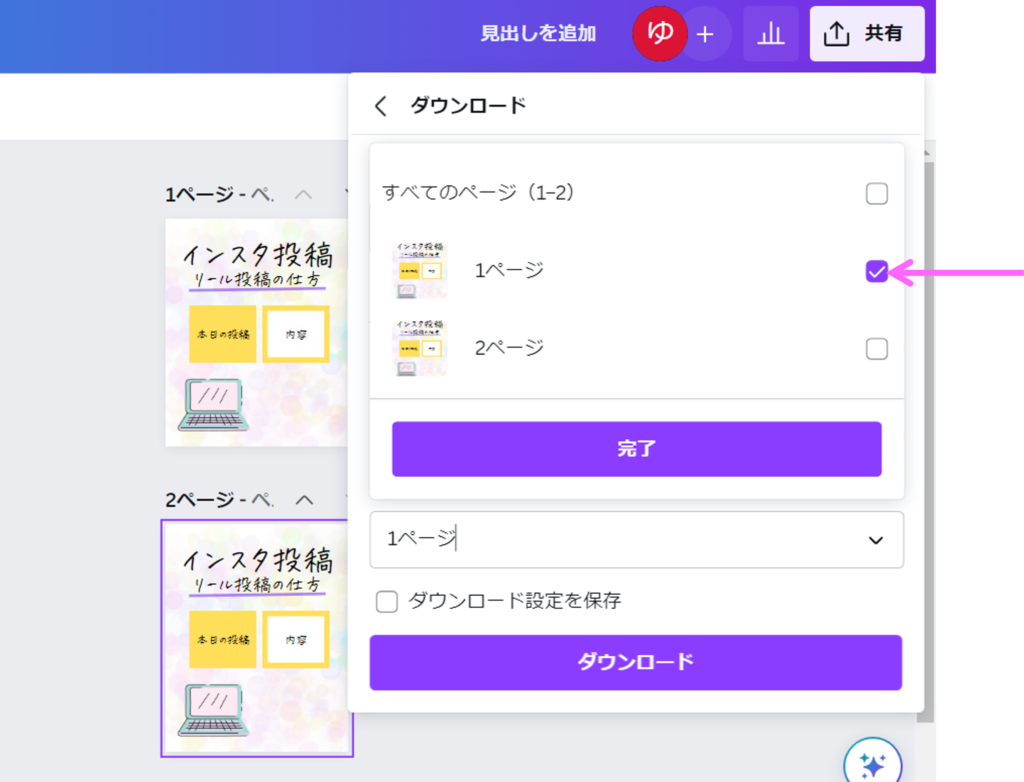Click the 見出しを追加 title field

[x=538, y=34]
